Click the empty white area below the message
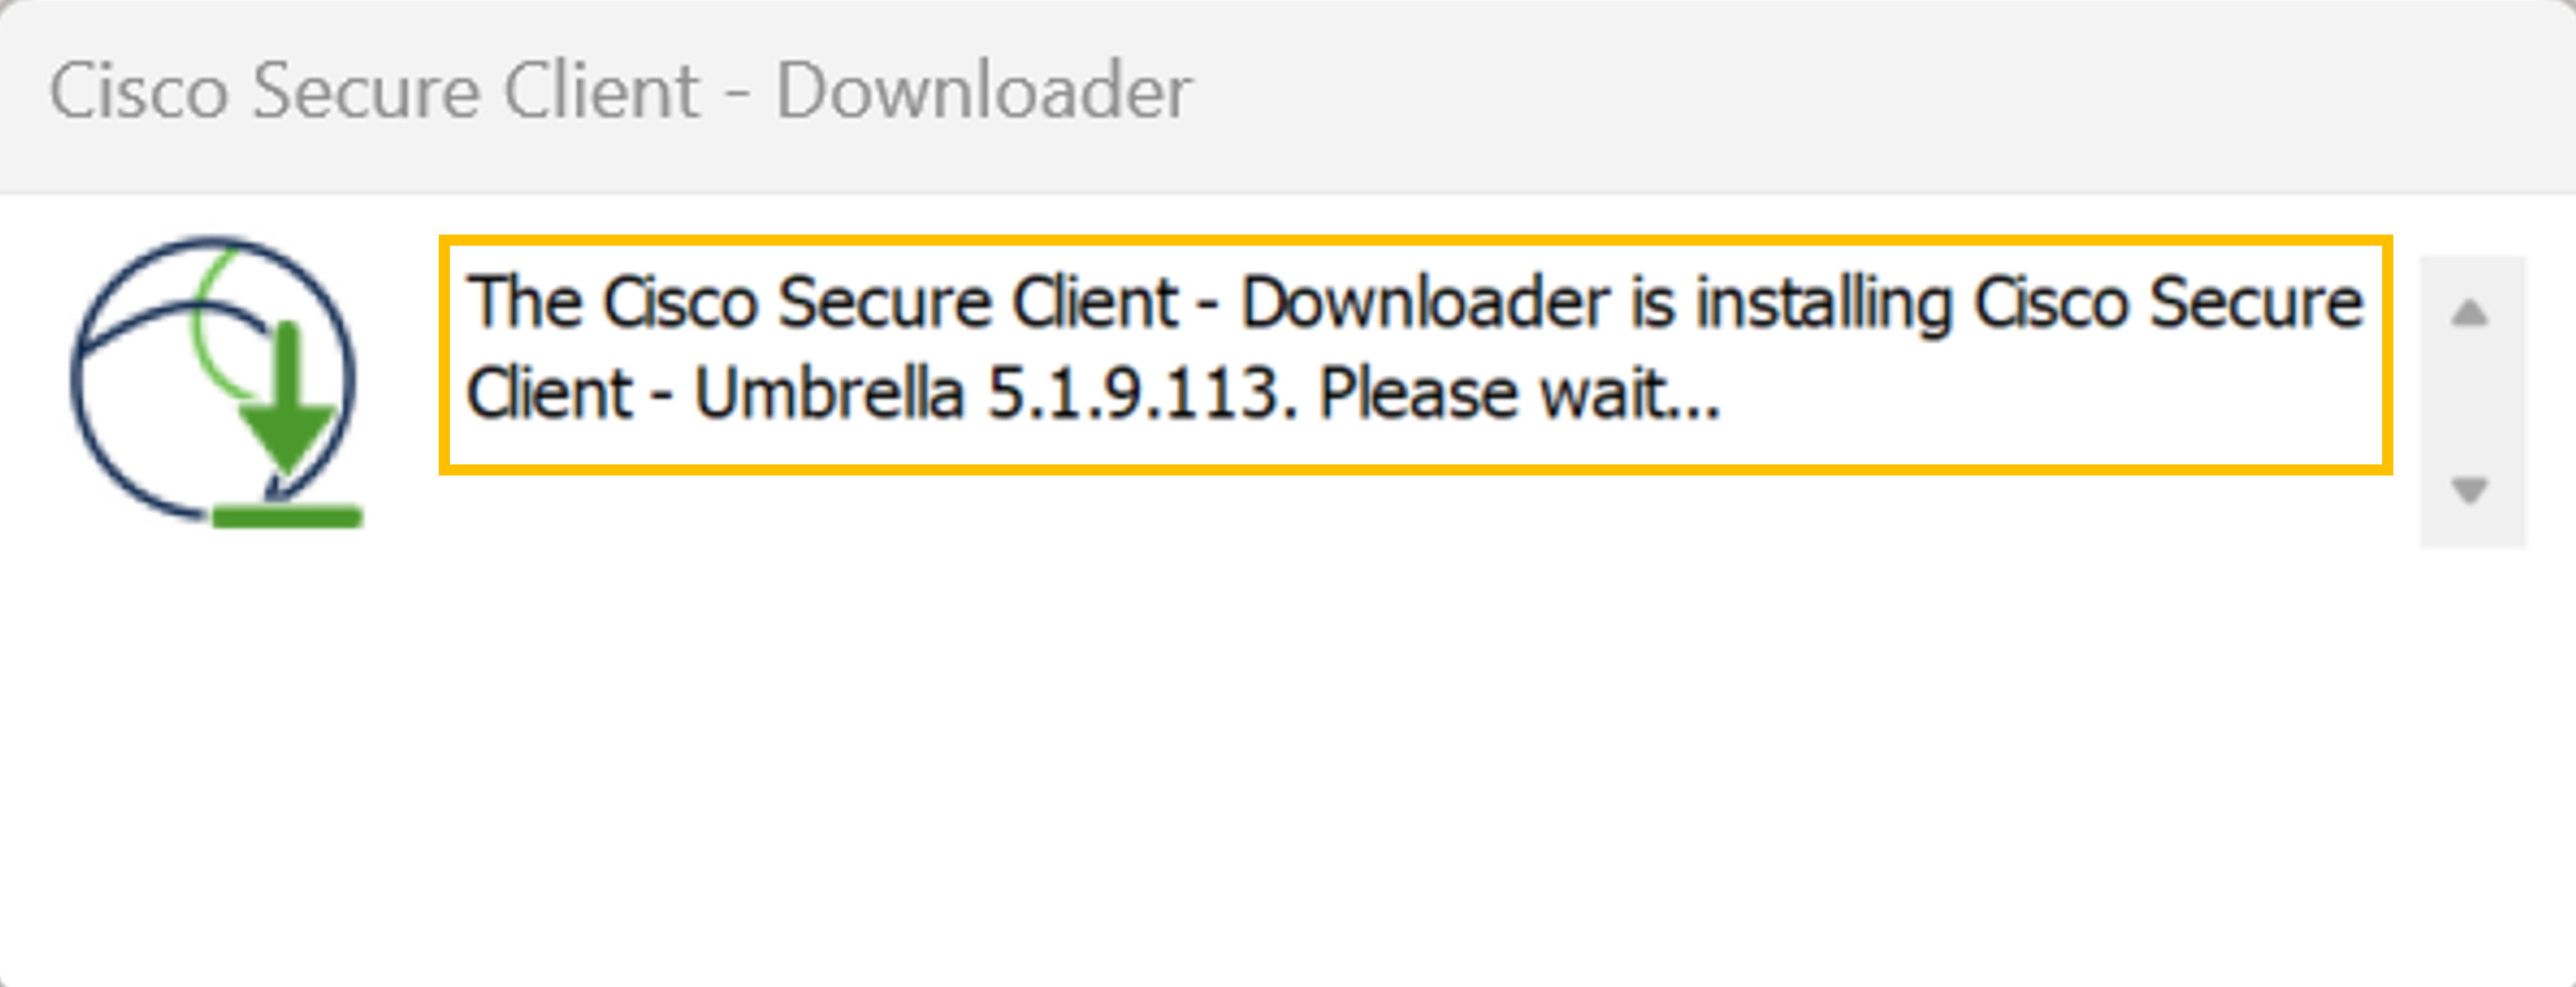The width and height of the screenshot is (2576, 987). [1288, 760]
